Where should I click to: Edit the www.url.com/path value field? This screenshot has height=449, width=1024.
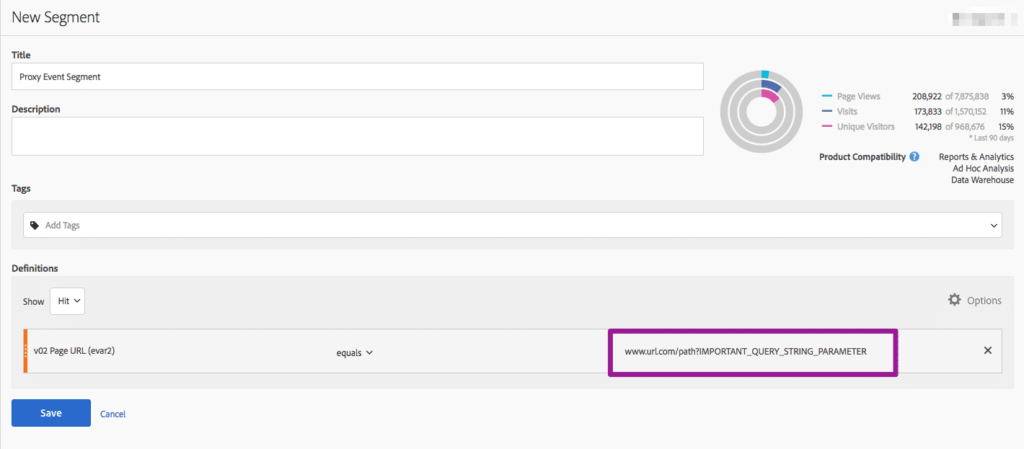[x=752, y=352]
